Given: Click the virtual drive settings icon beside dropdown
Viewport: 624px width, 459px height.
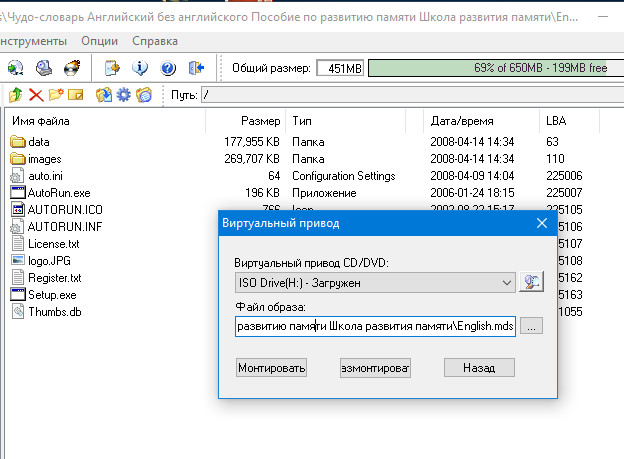Looking at the screenshot, I should tap(532, 282).
